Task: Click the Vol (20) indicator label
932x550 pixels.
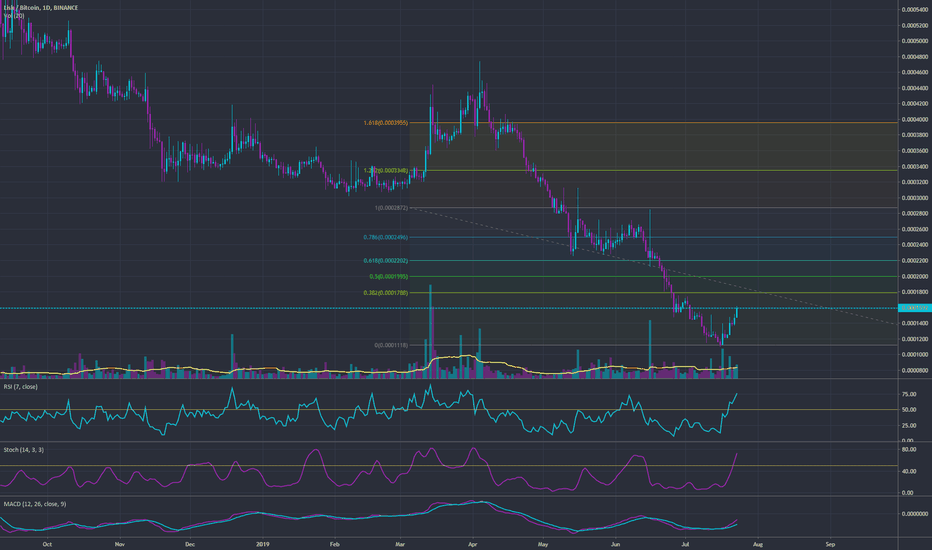Action: [x=14, y=16]
